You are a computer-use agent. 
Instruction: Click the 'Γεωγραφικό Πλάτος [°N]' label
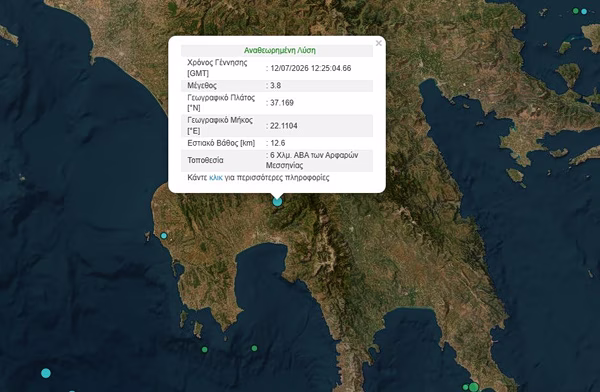click(x=221, y=103)
